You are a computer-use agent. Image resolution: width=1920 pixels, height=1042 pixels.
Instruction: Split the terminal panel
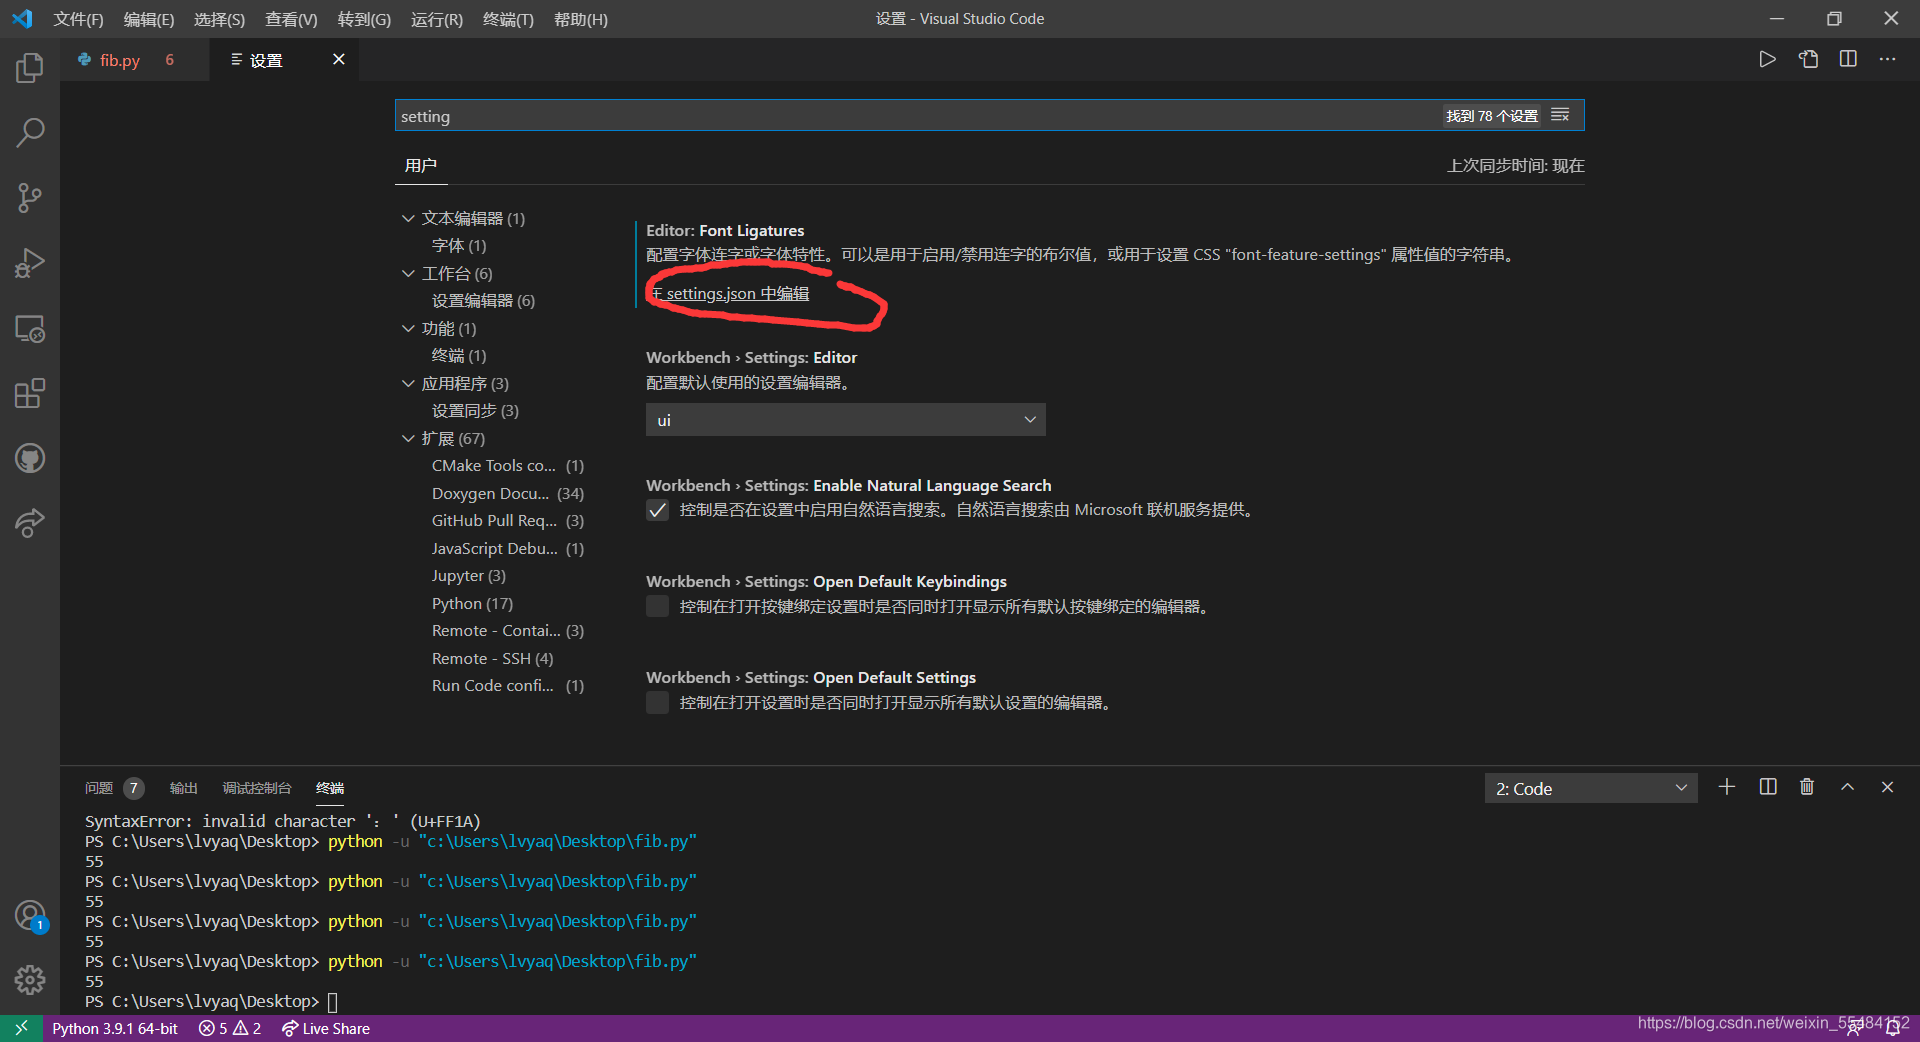tap(1768, 787)
